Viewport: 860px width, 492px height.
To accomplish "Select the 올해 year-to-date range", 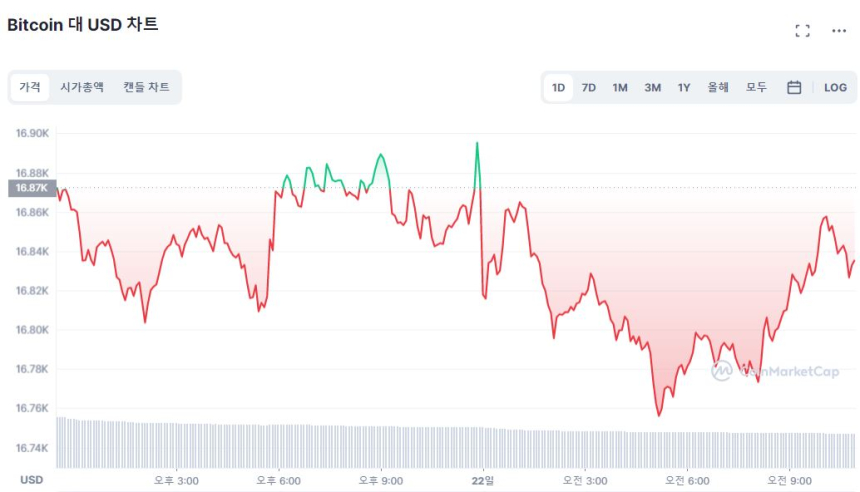I will (718, 88).
